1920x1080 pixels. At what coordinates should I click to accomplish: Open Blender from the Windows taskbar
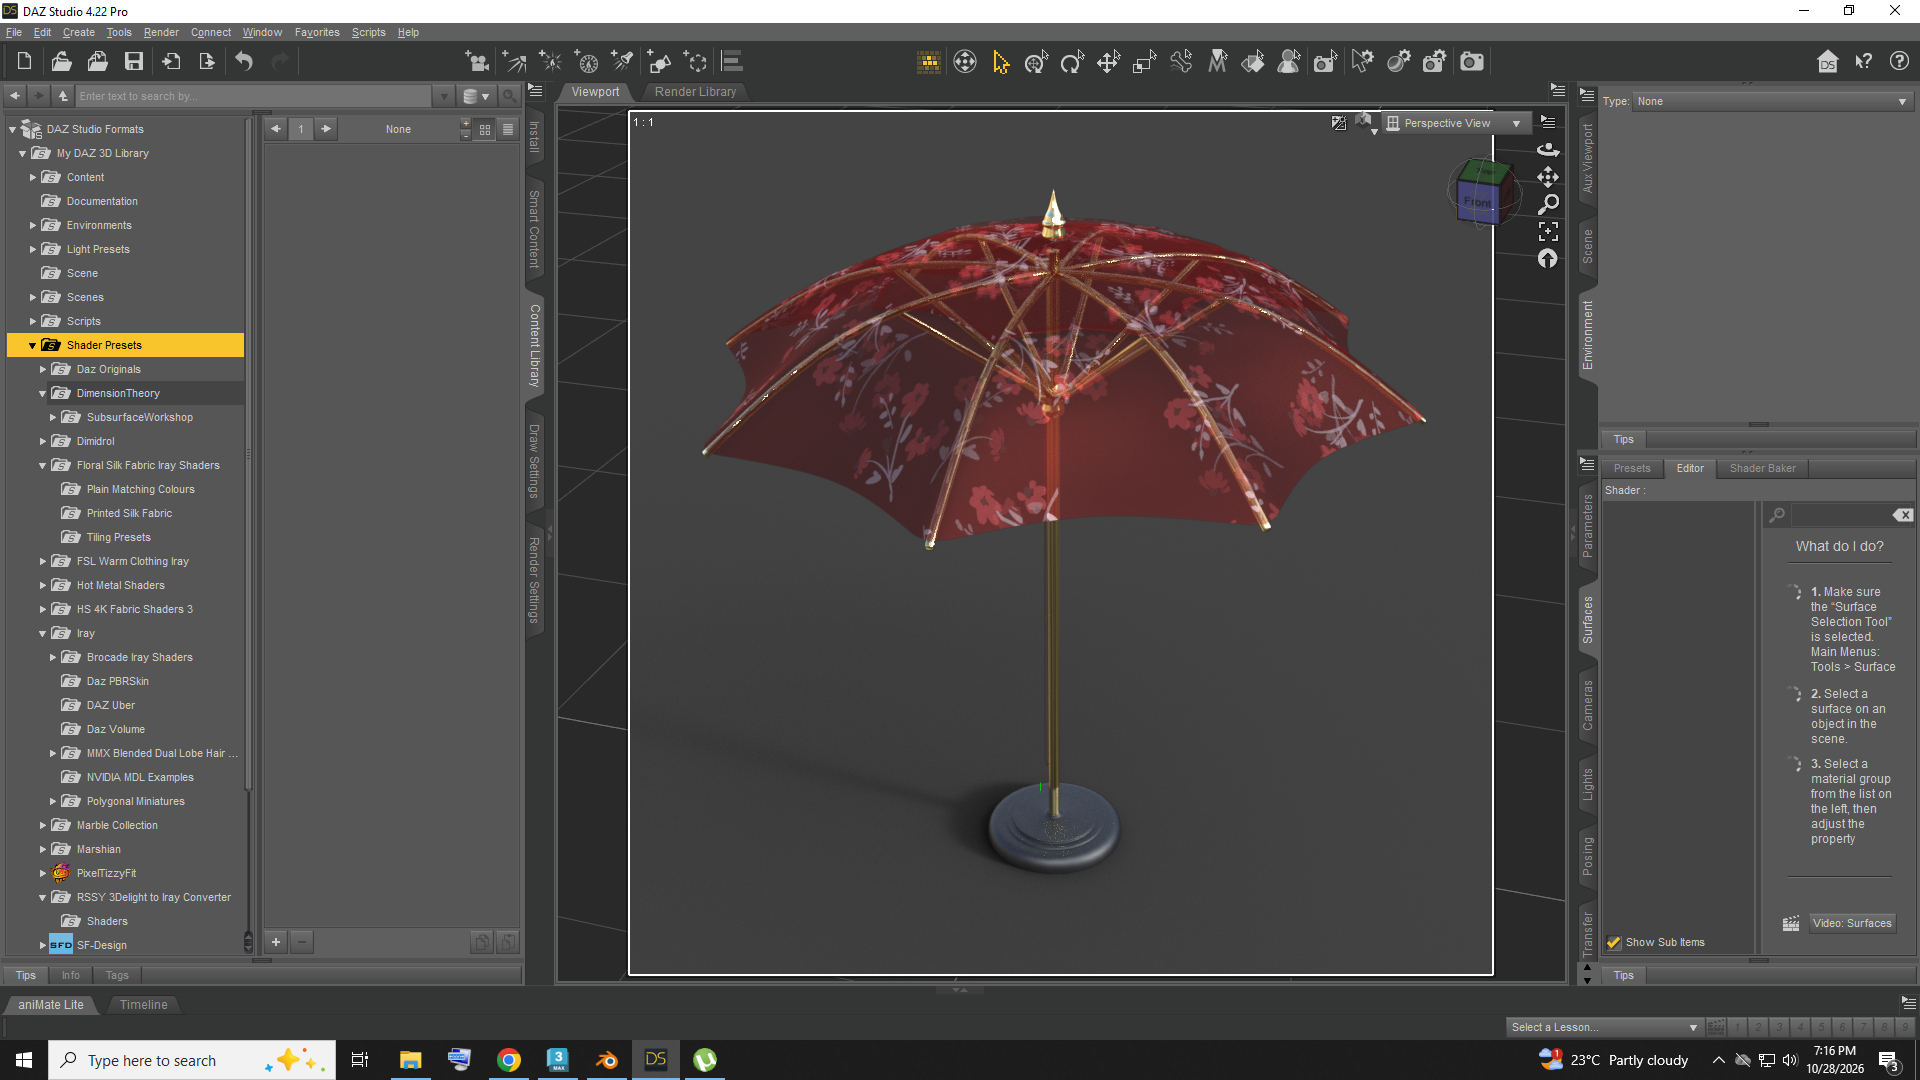607,1060
